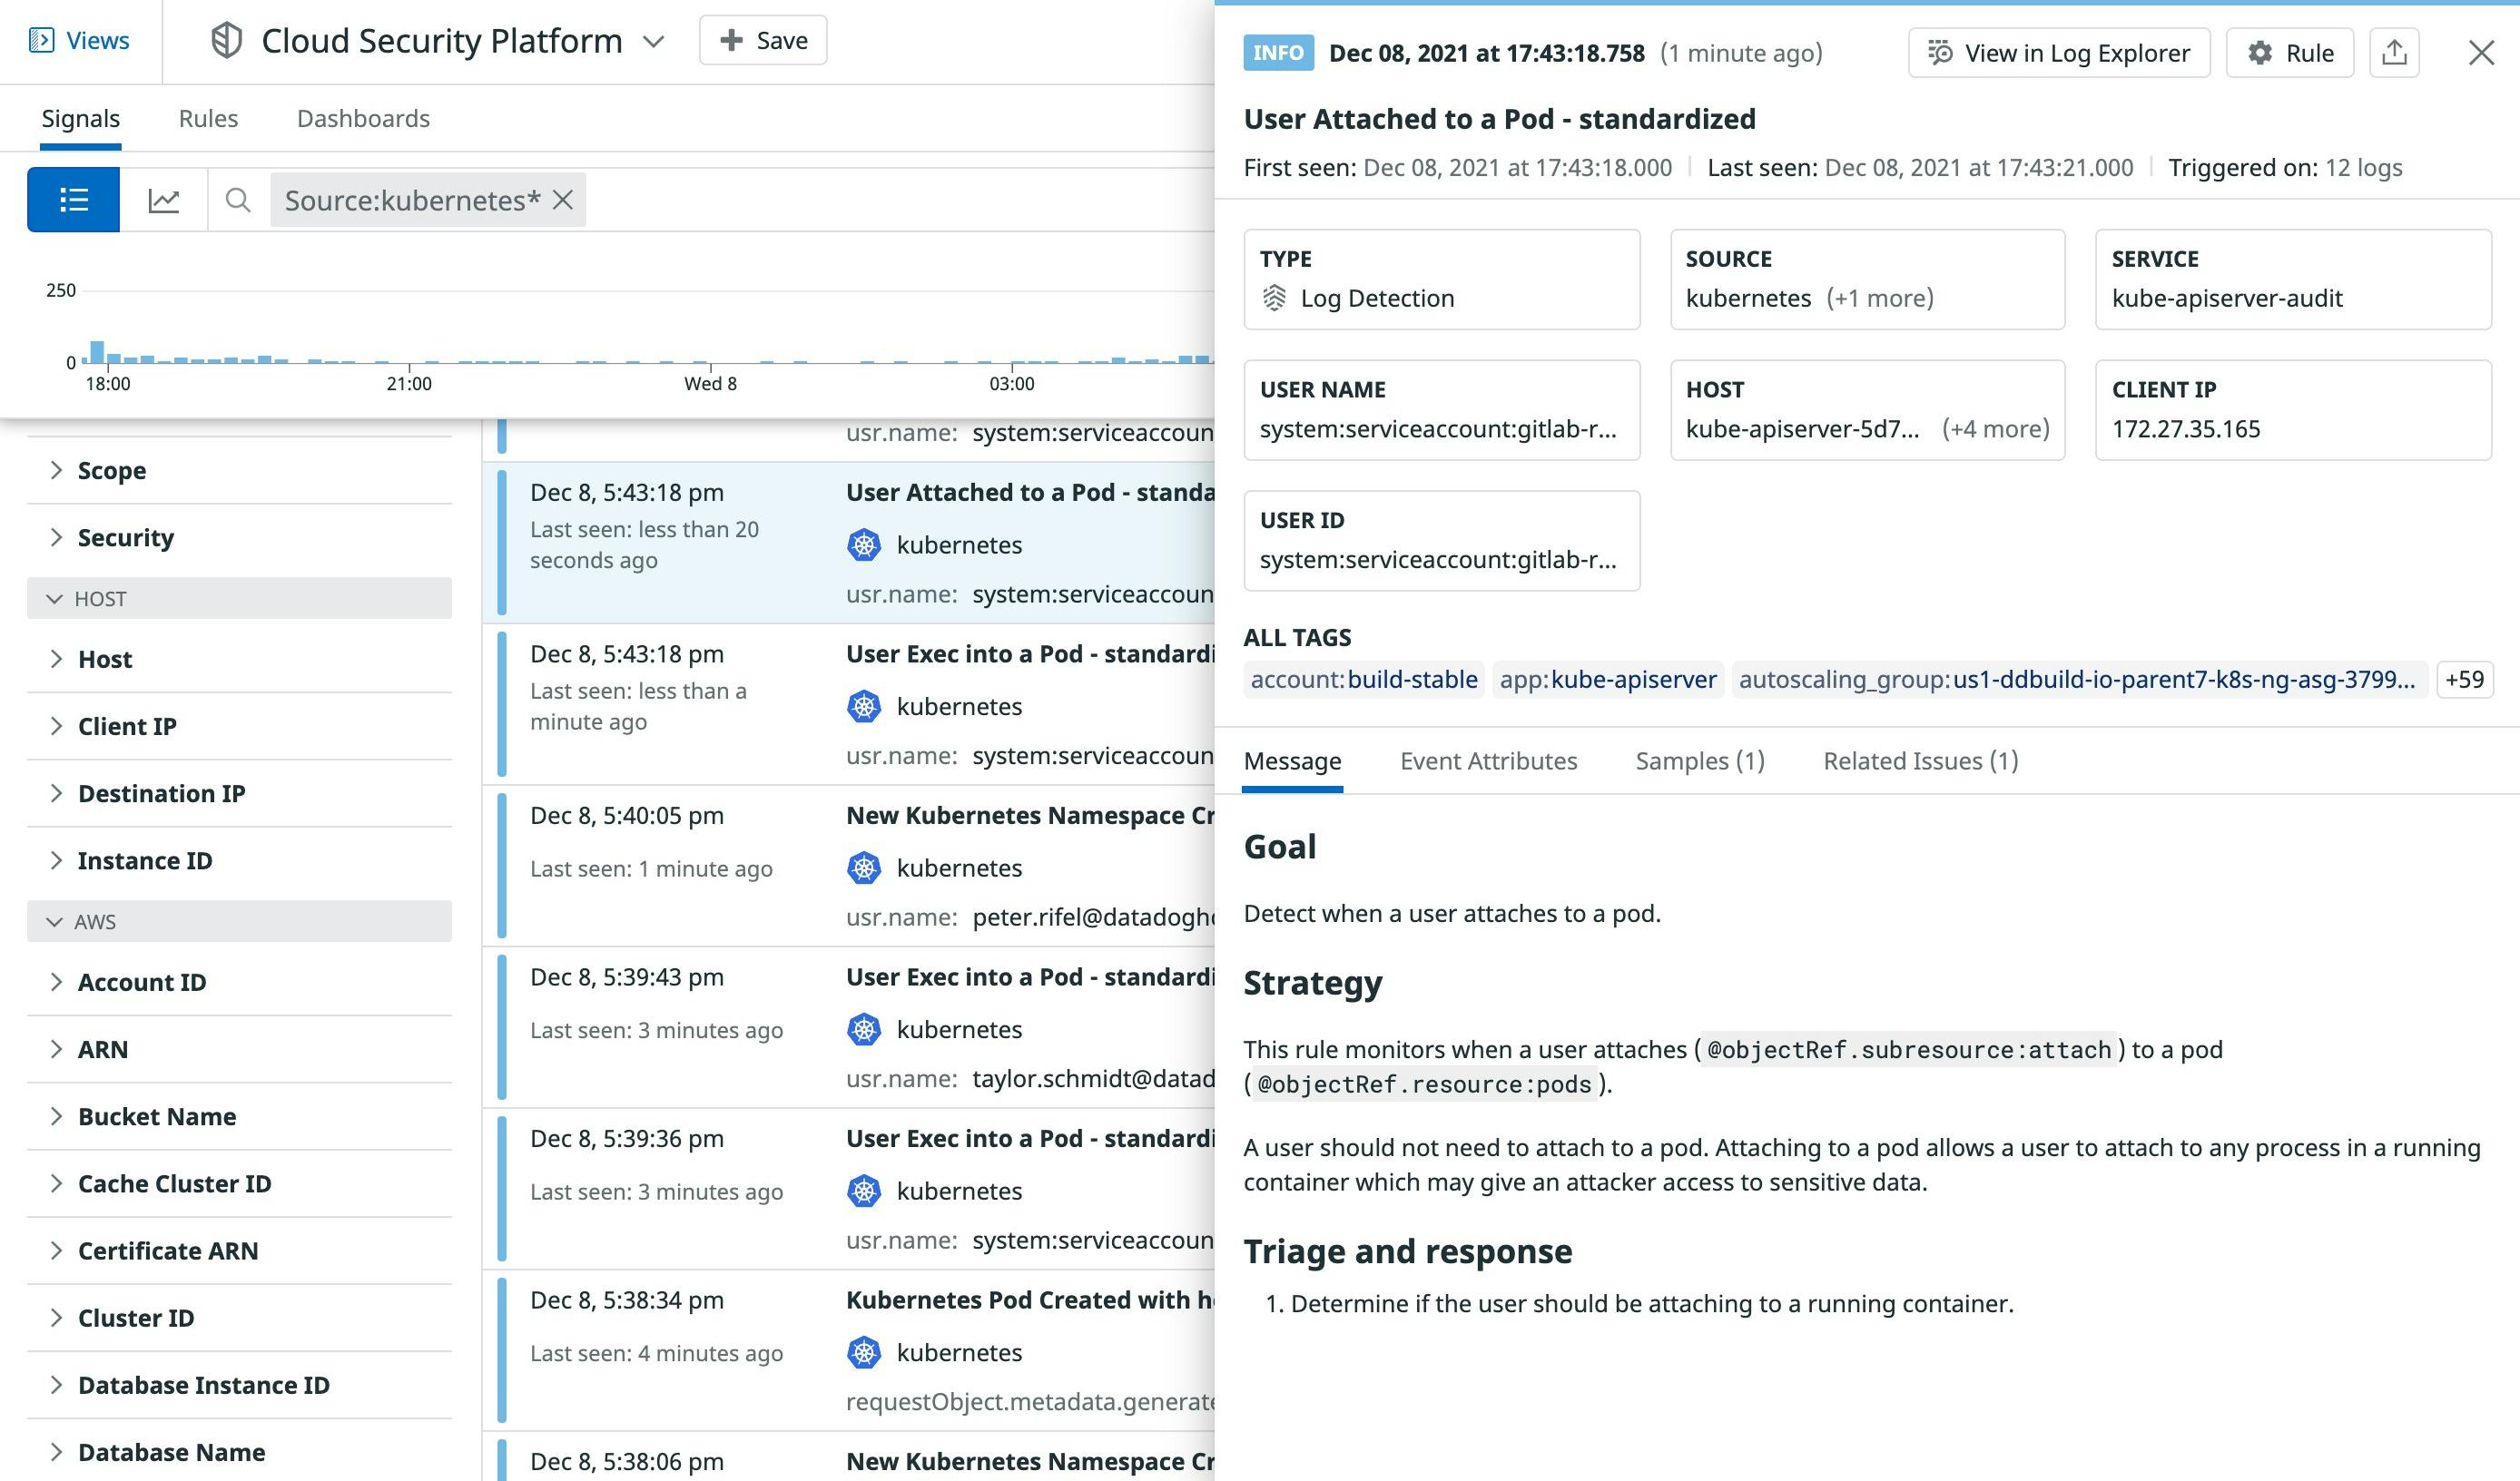Click the +4 more hosts link
The image size is (2520, 1481).
click(x=1996, y=429)
